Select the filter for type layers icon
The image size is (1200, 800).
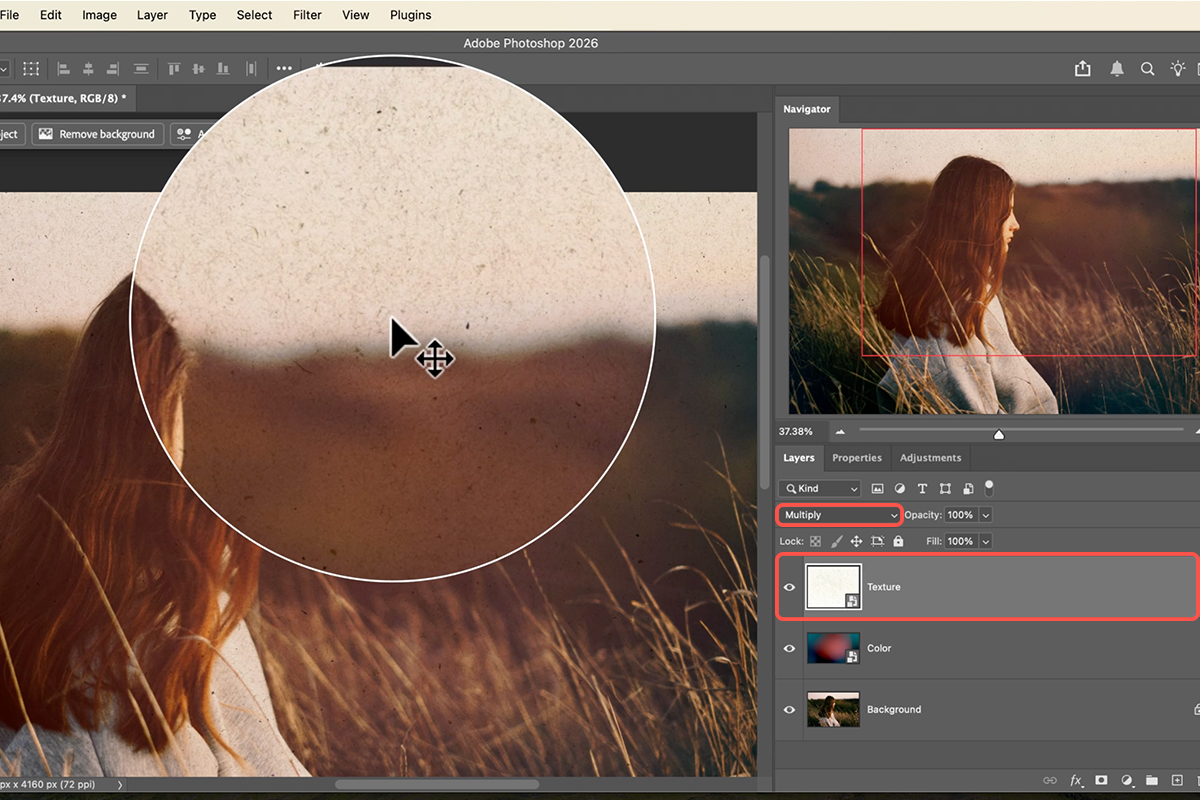coord(922,489)
